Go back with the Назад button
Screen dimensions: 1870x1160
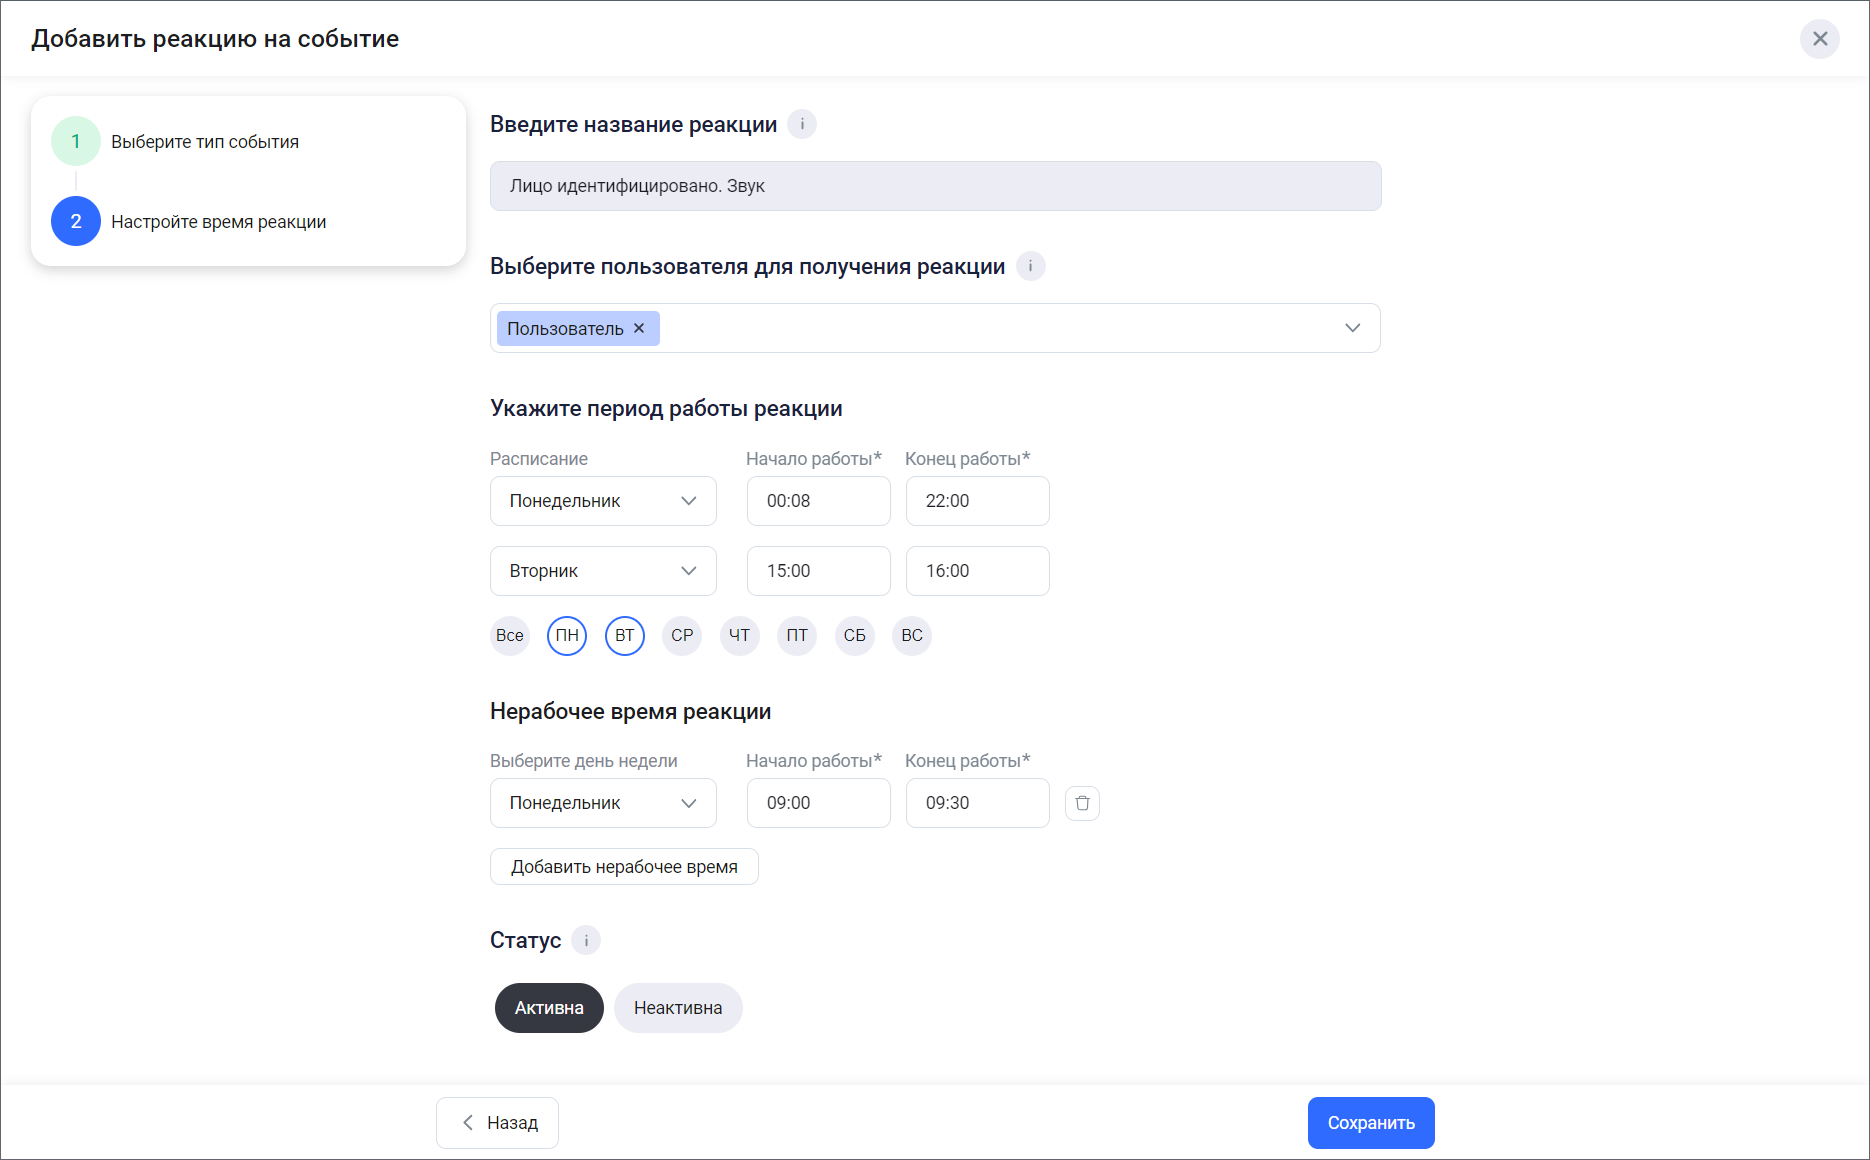(498, 1123)
